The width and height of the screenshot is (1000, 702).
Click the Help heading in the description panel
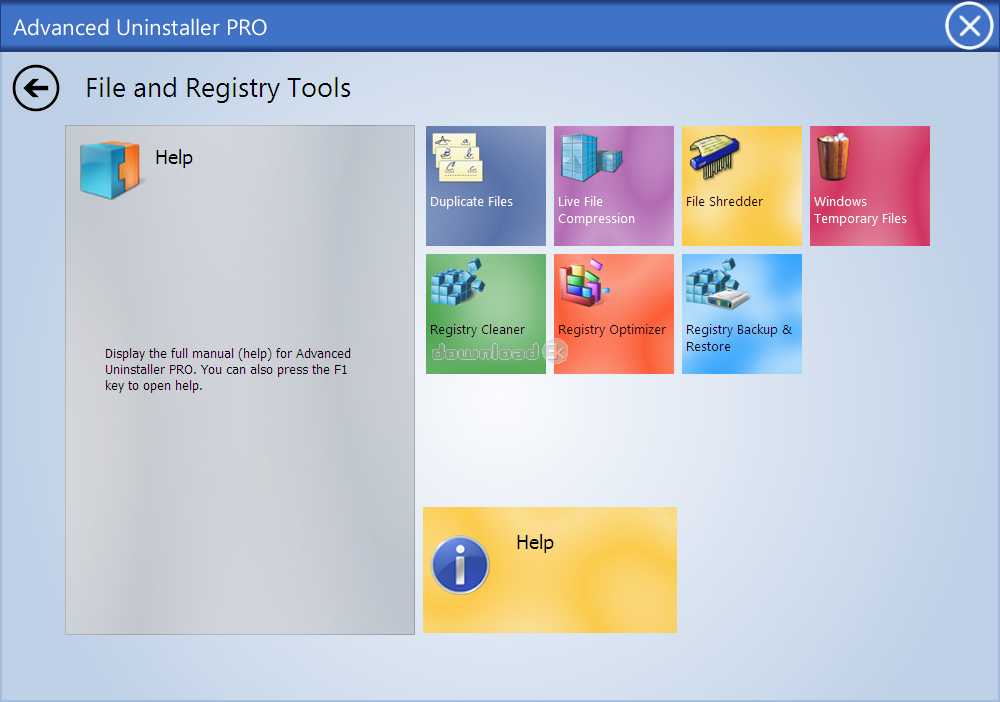173,157
